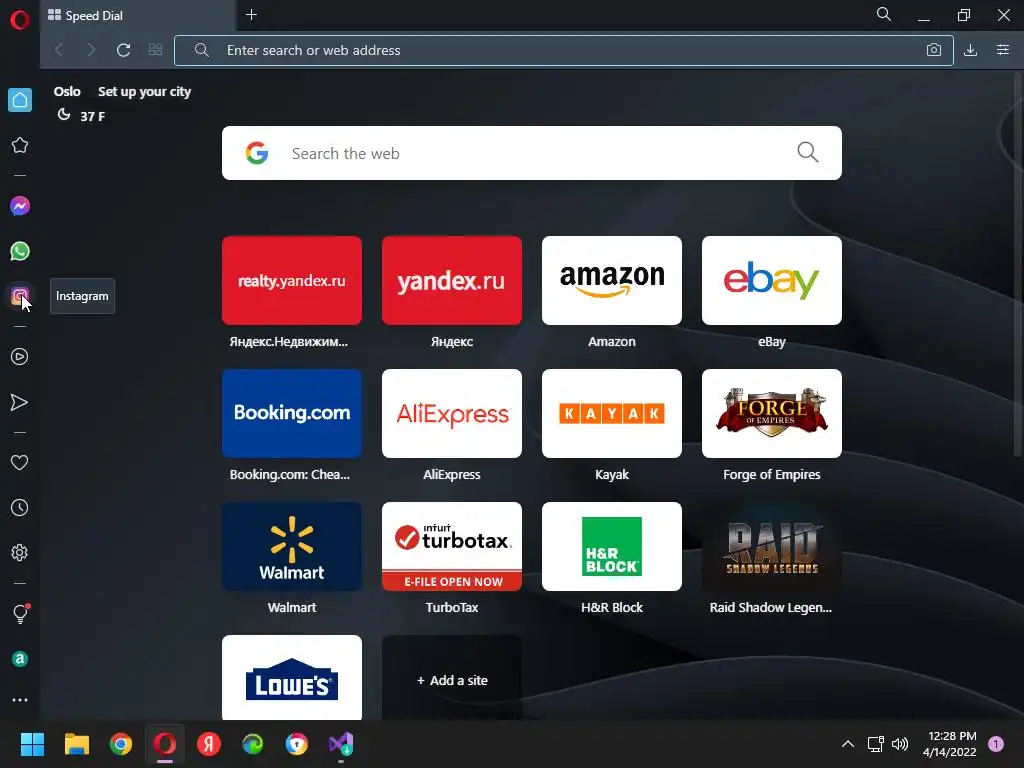Open the AliExpress speed dial tile
This screenshot has width=1024, height=768.
pos(452,413)
